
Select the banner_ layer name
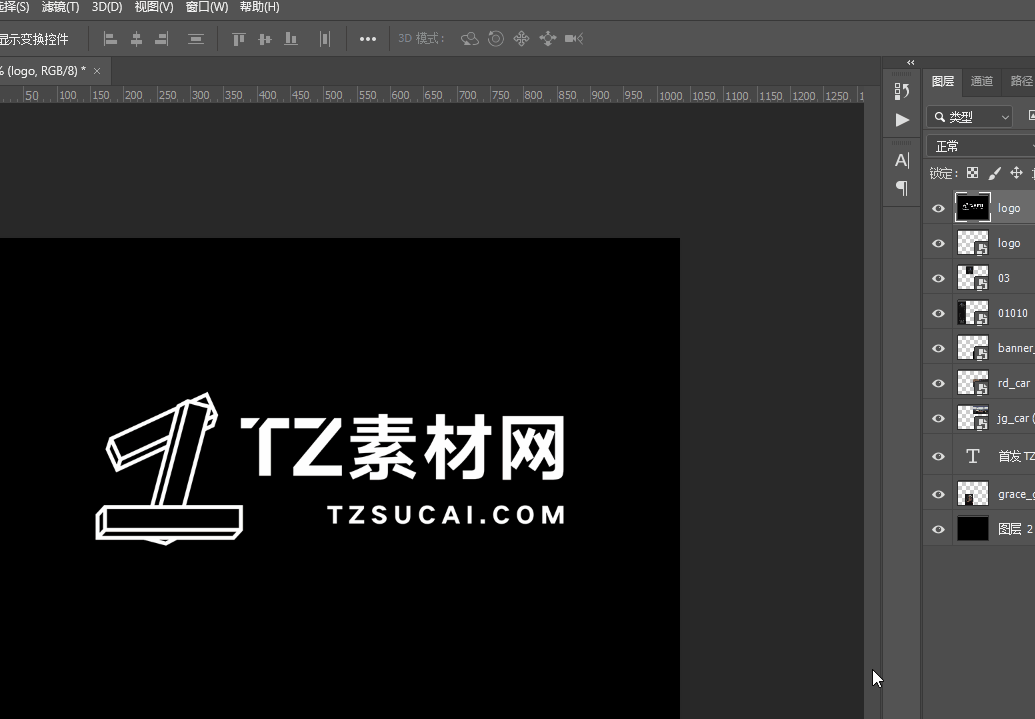pyautogui.click(x=1016, y=348)
